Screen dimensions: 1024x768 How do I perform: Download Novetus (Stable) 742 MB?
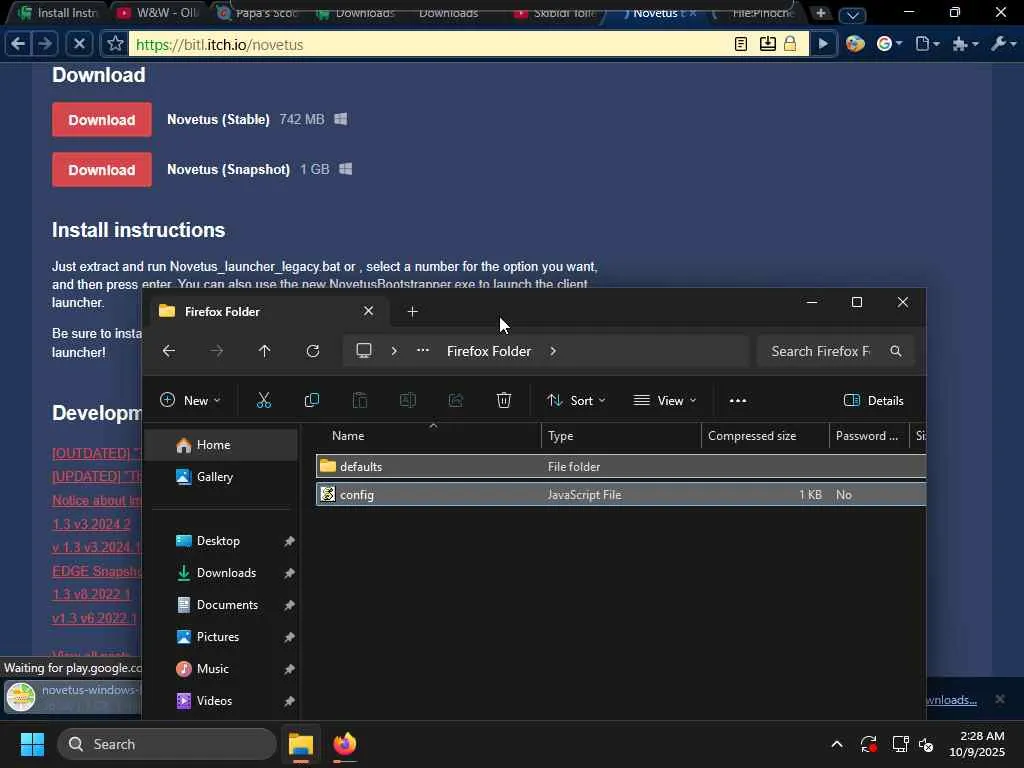click(102, 120)
